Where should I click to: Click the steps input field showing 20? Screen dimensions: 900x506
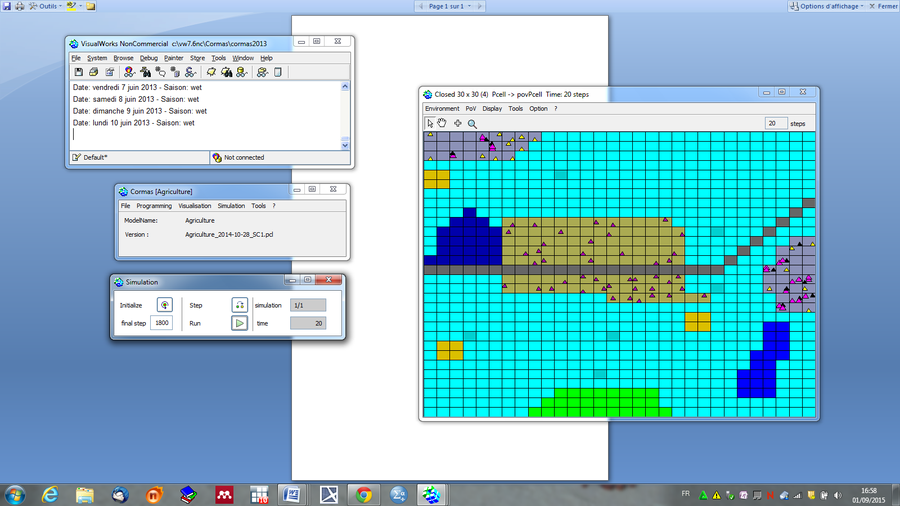[x=775, y=123]
